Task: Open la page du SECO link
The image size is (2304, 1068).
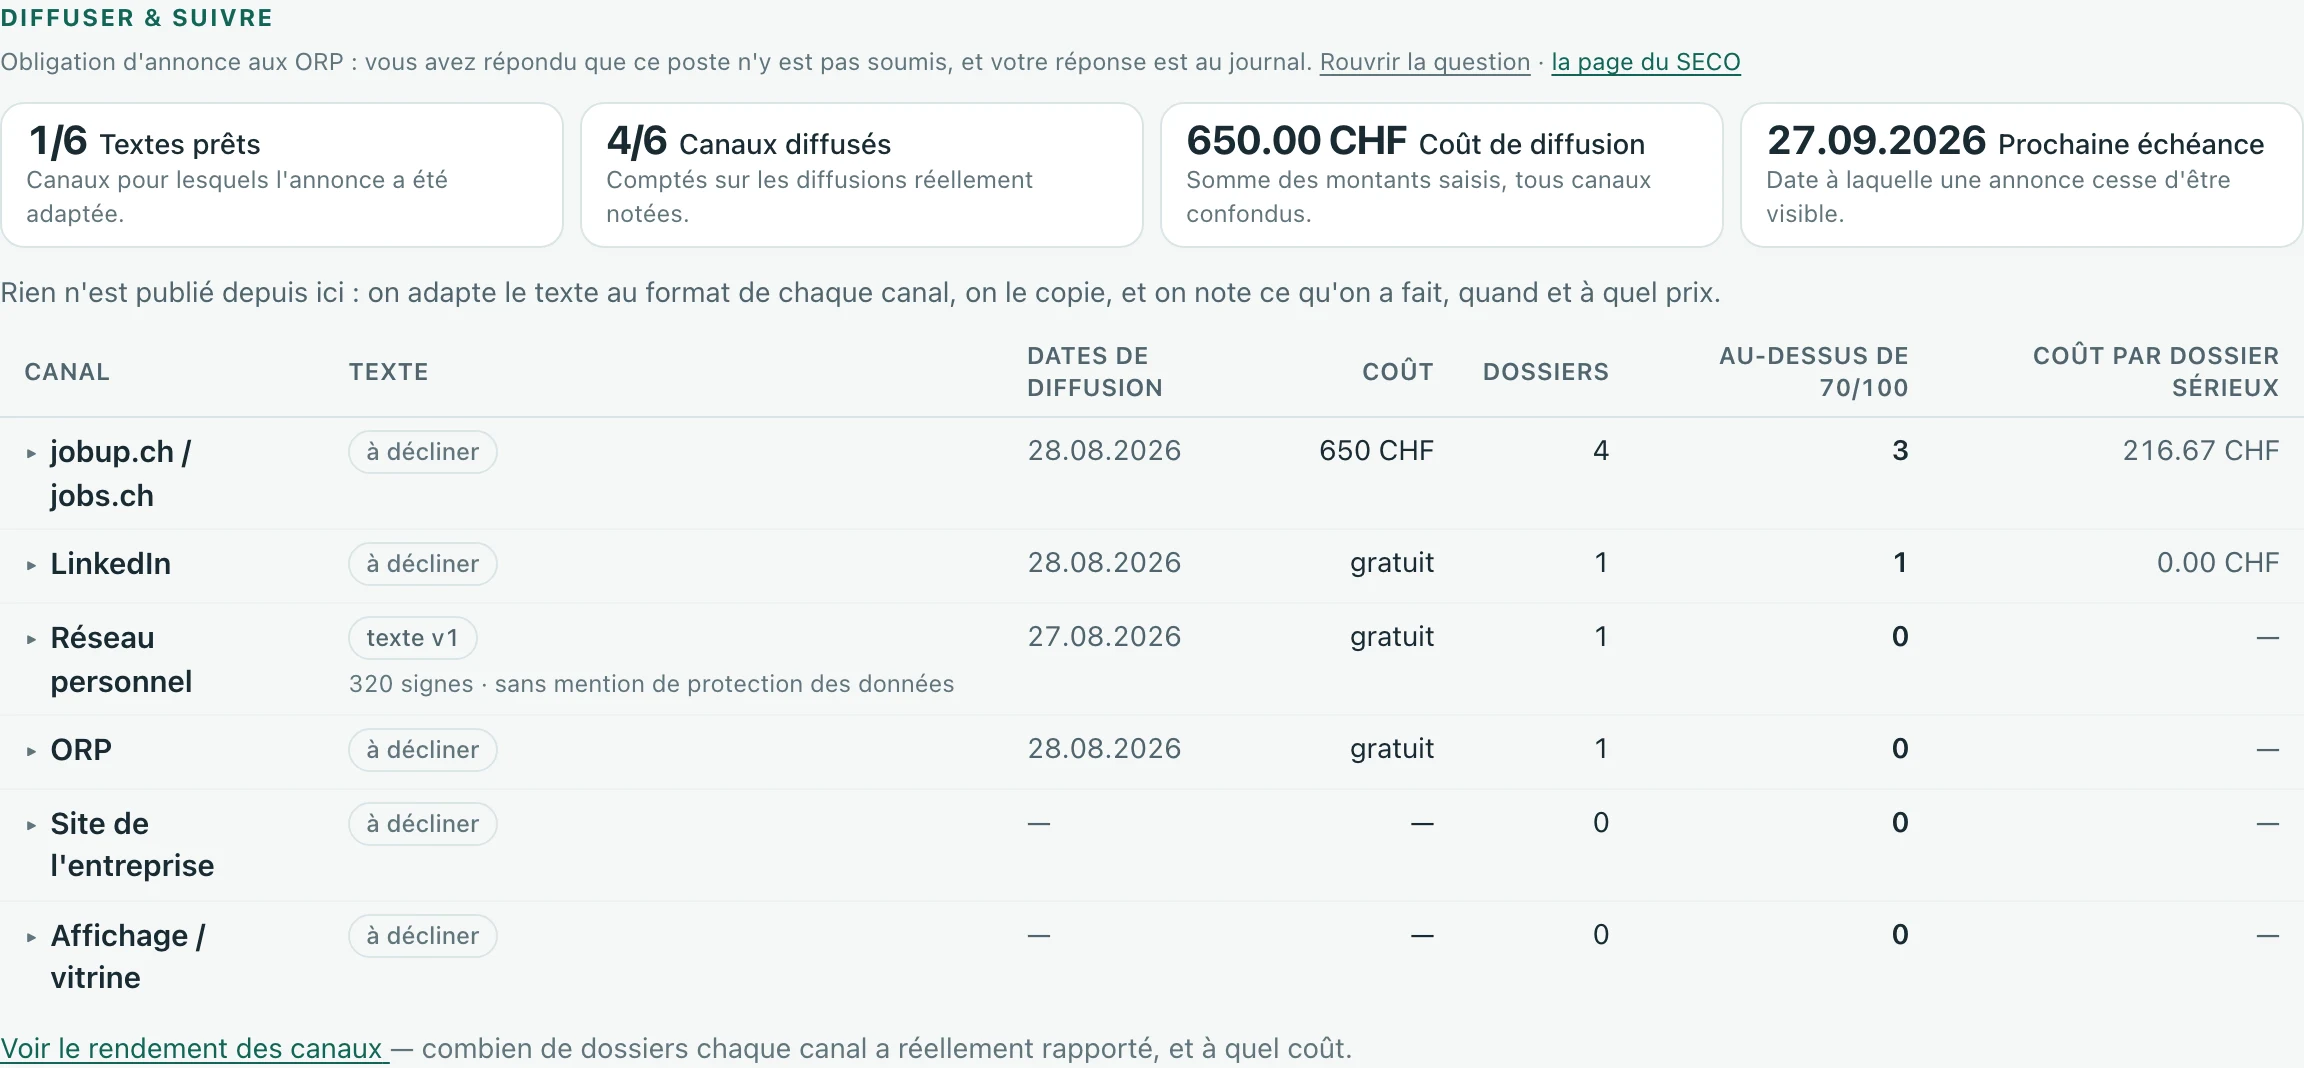Action: 1646,62
